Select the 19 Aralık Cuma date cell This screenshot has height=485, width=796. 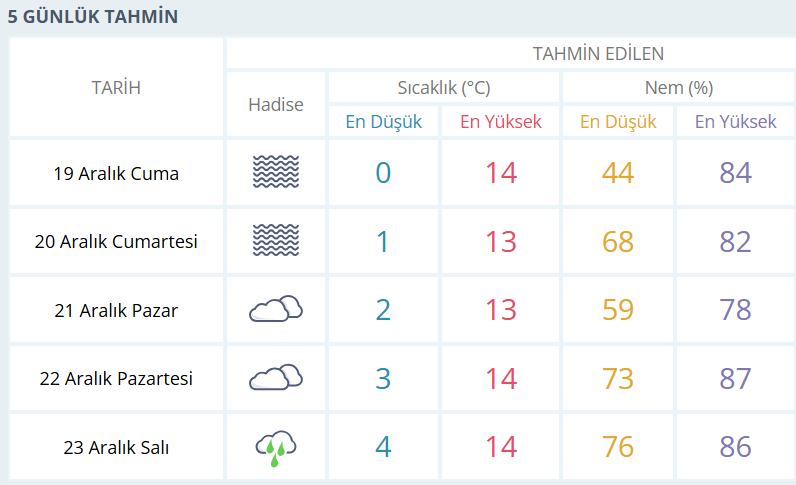pyautogui.click(x=116, y=173)
